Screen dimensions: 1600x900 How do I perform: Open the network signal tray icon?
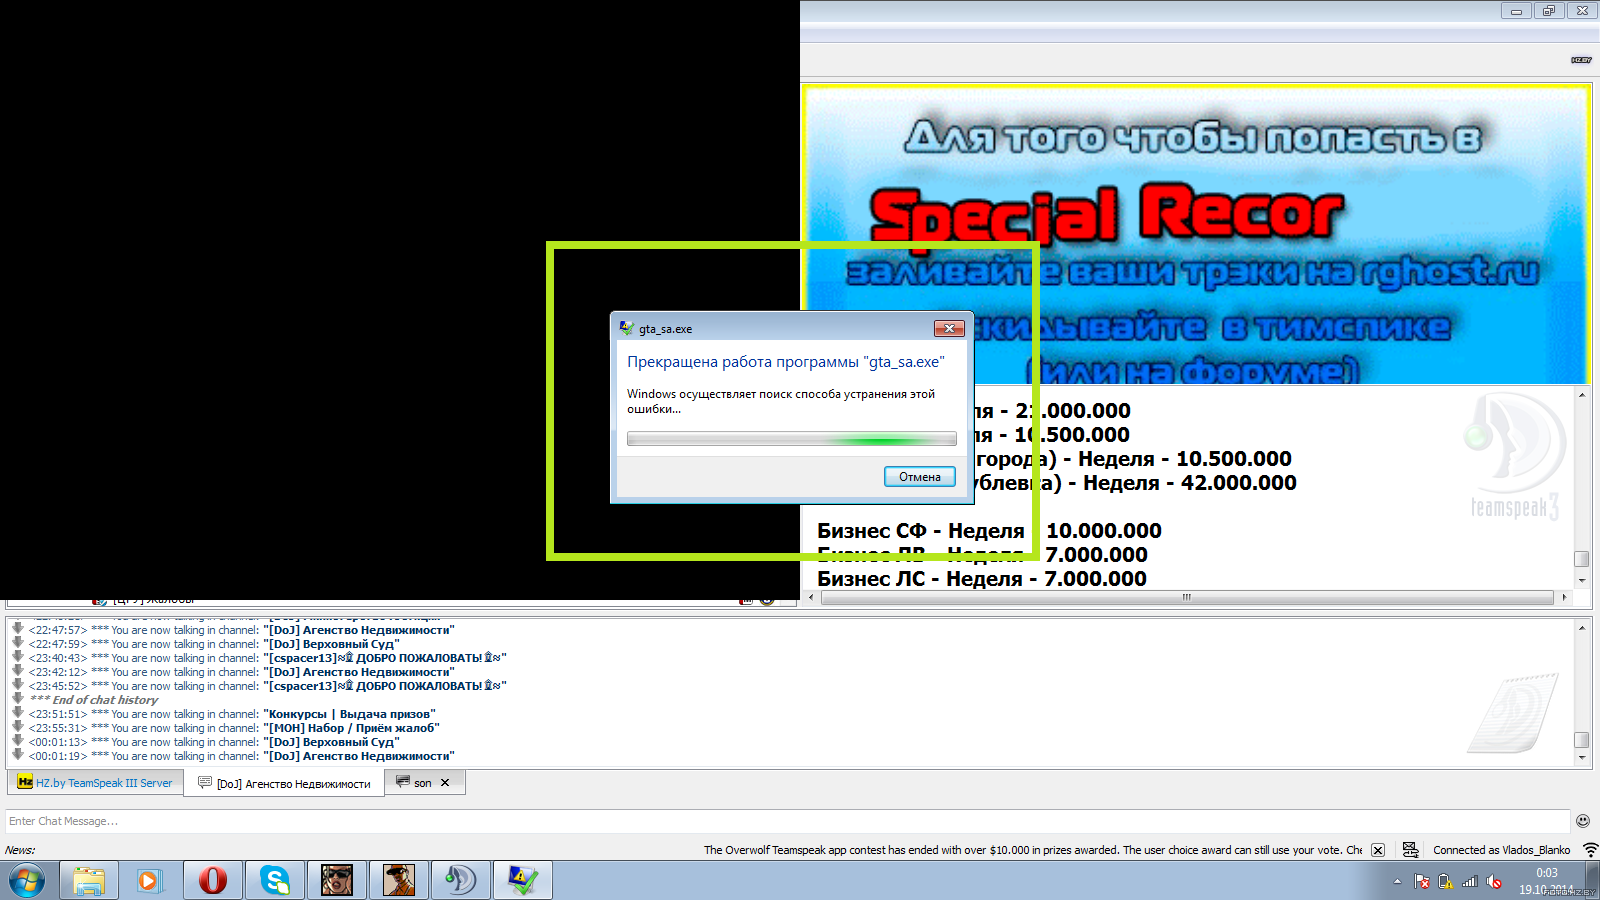1470,881
